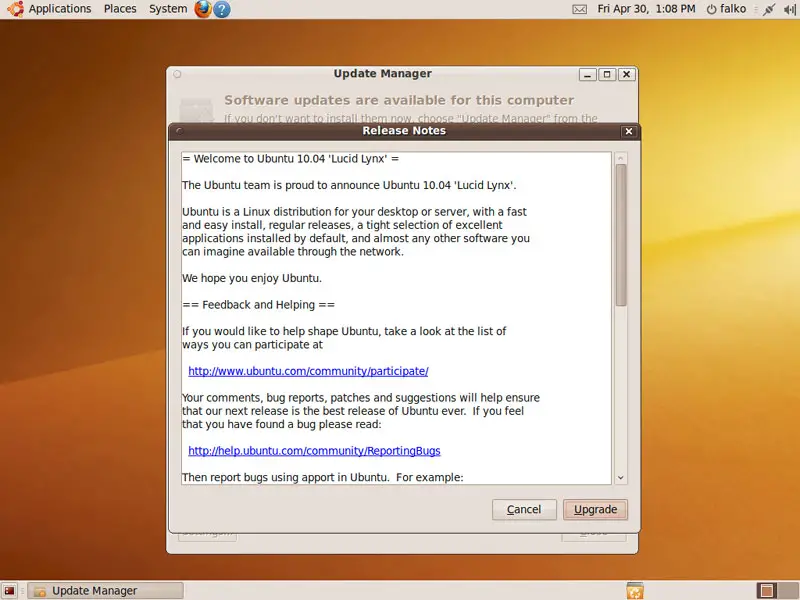The height and width of the screenshot is (600, 800).
Task: Click the Show Desktop icon in bottom panel
Action: 10,591
